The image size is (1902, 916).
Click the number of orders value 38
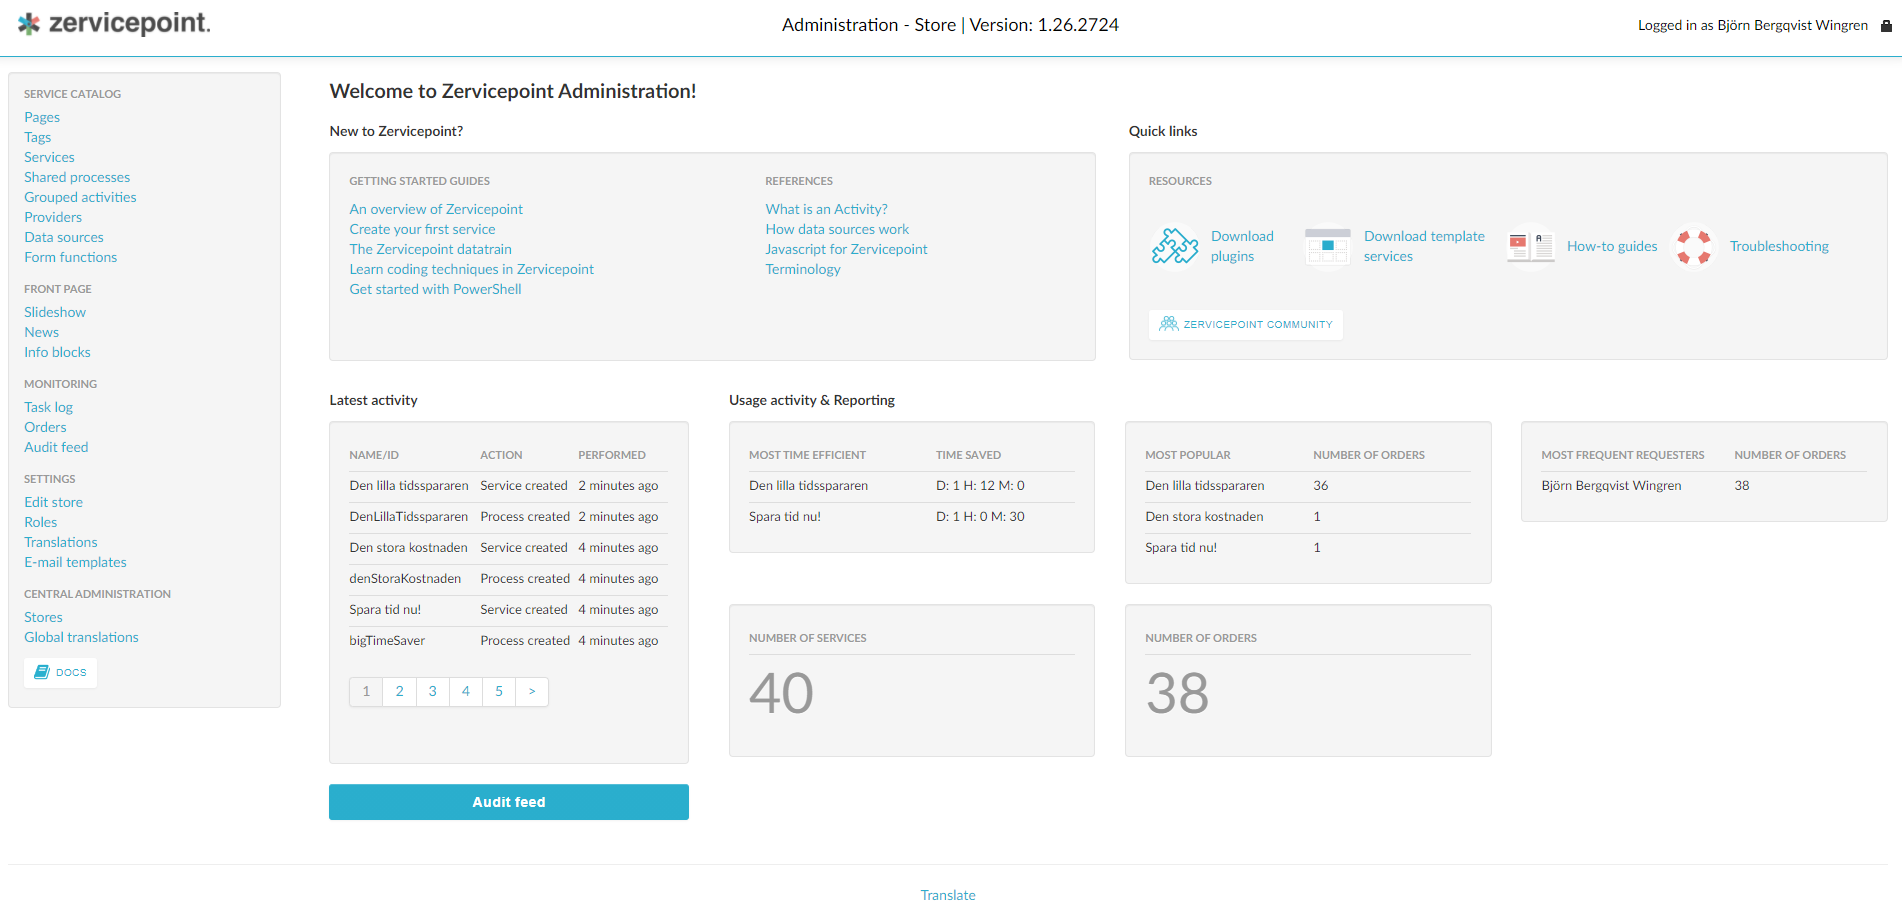pyautogui.click(x=1177, y=693)
